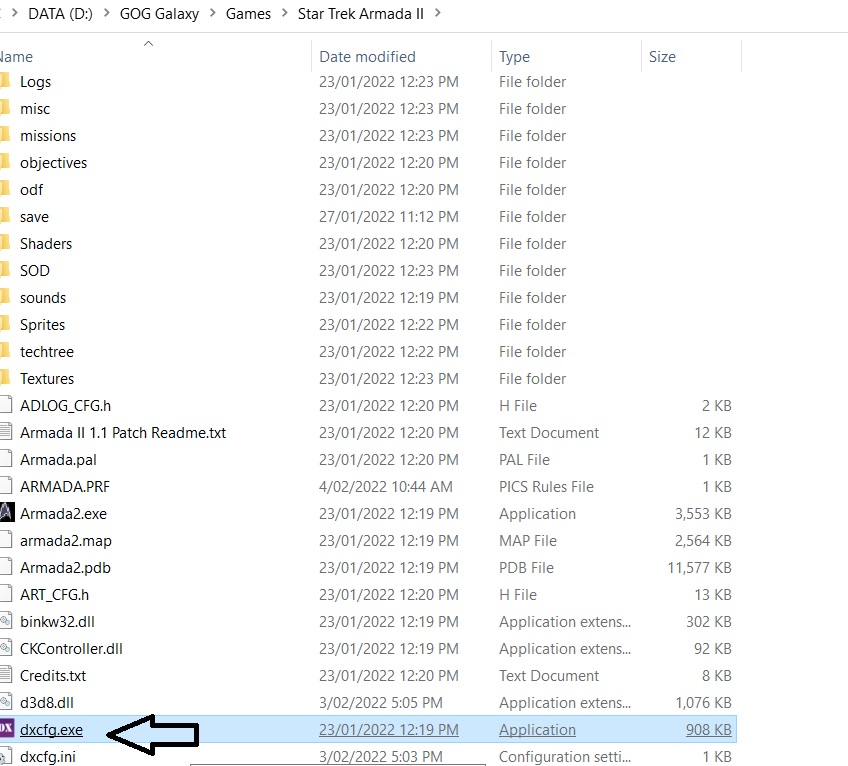Select Armada II 1.1 Patch Readme.txt

pyautogui.click(x=123, y=433)
